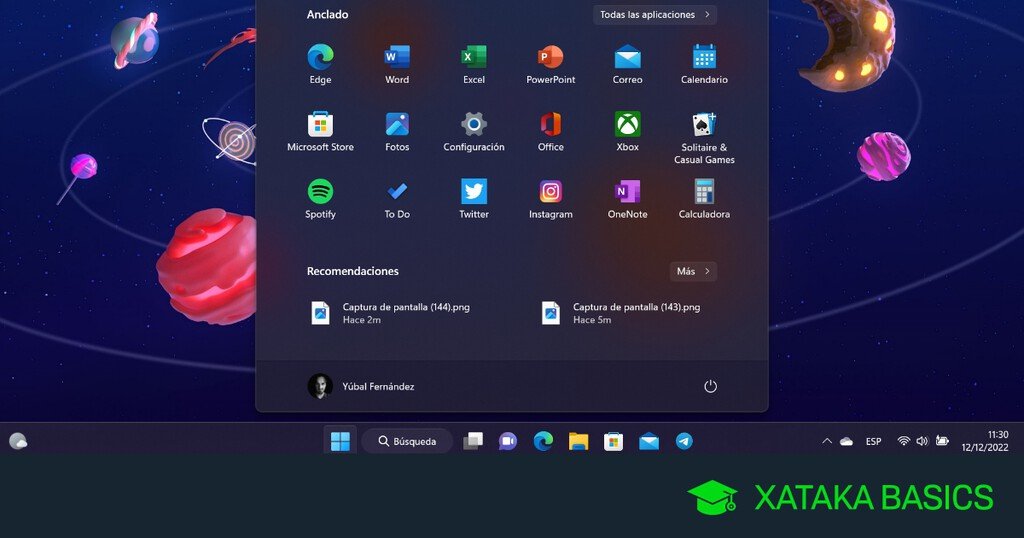The width and height of the screenshot is (1024, 538).
Task: Open Excel in the Start menu
Action: tap(474, 65)
